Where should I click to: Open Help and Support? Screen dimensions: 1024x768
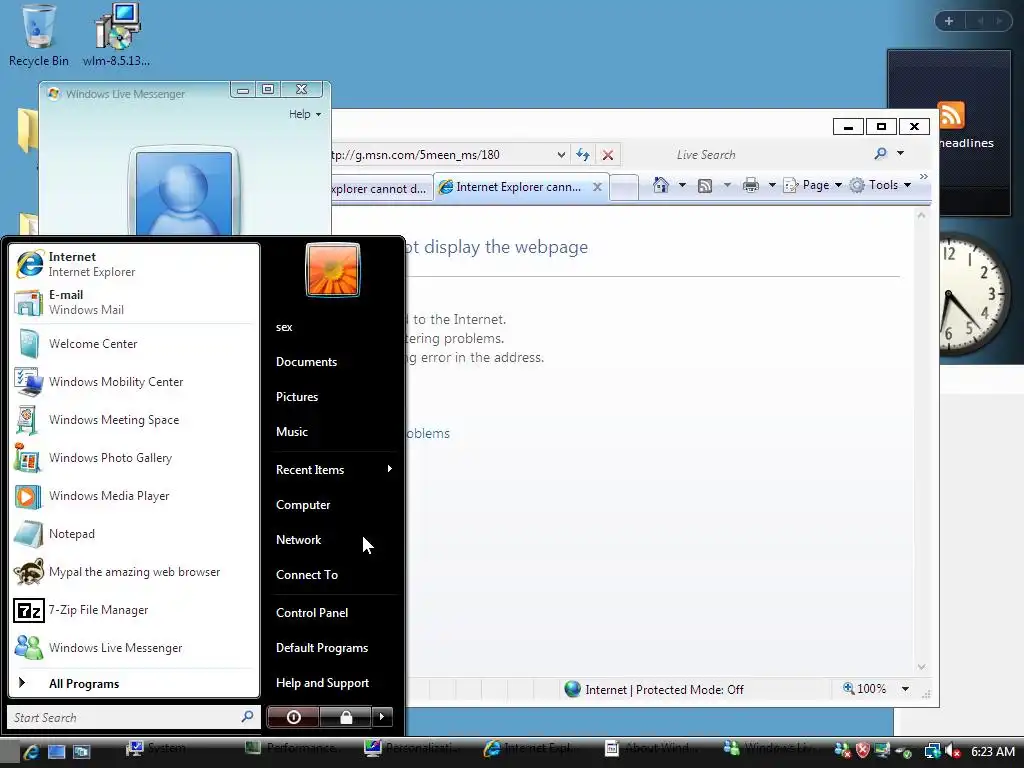(x=334, y=682)
